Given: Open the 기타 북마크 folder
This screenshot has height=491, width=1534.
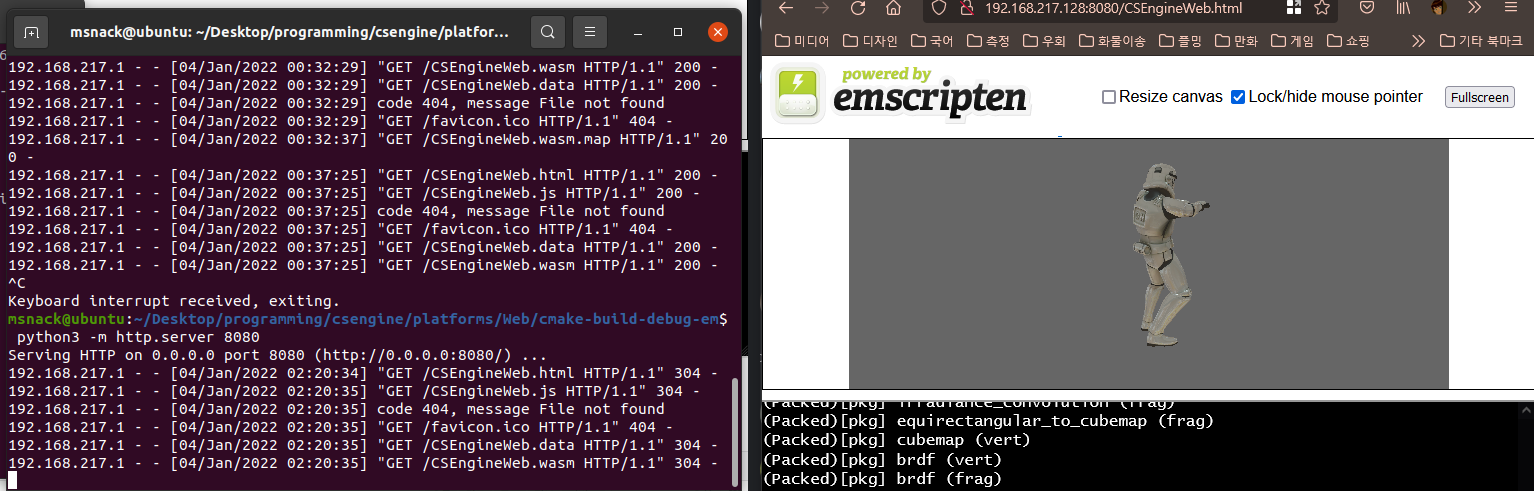Looking at the screenshot, I should (x=1481, y=41).
